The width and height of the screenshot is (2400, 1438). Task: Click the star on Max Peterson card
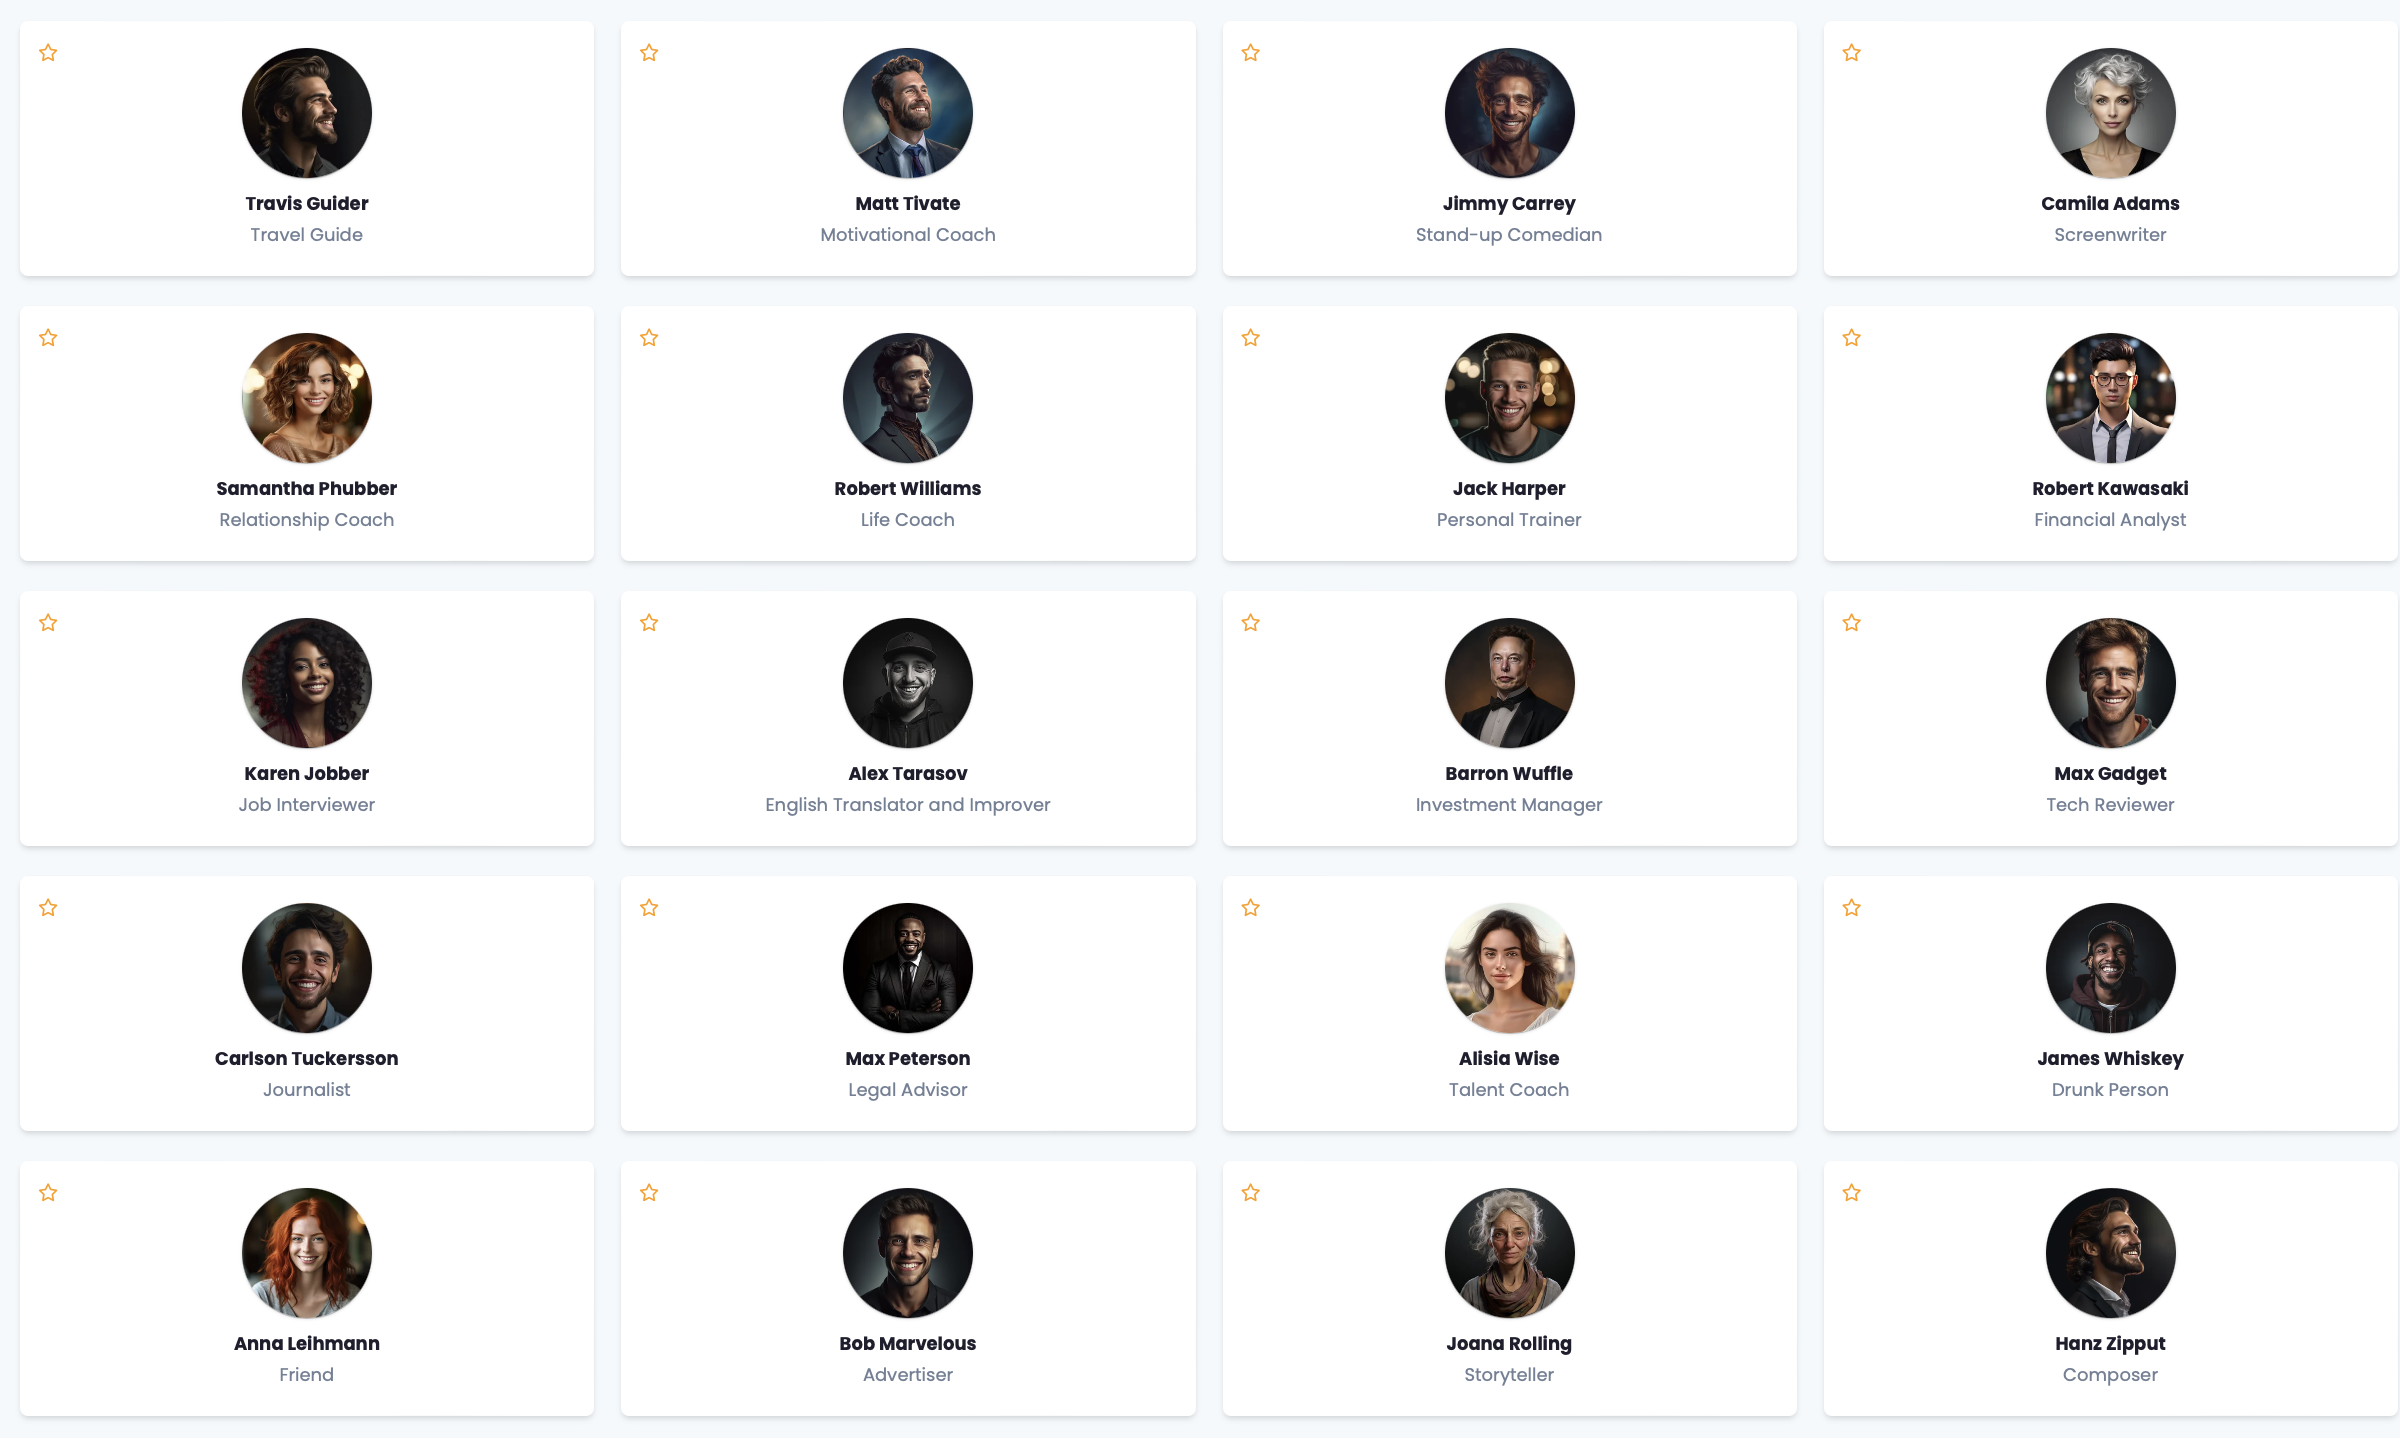649,908
